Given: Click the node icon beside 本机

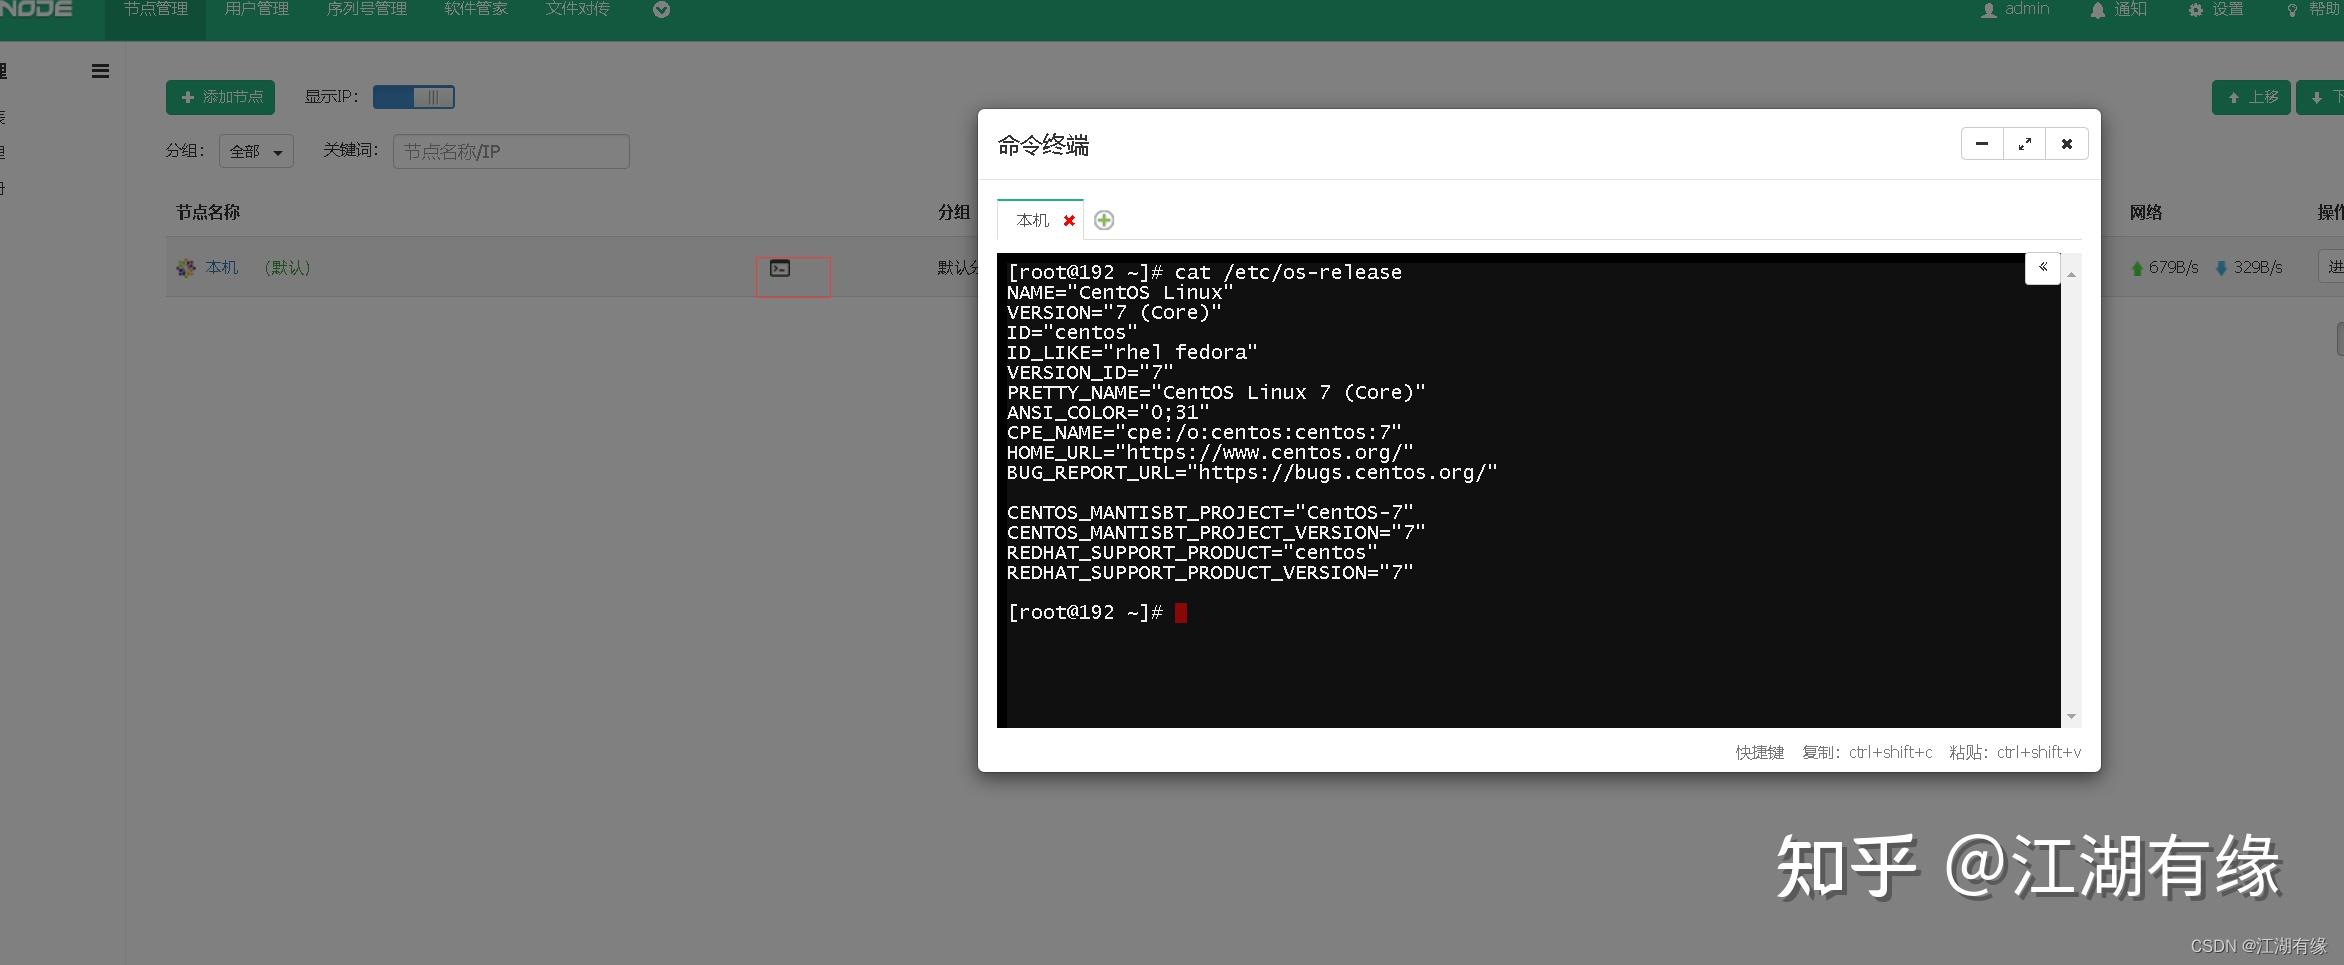Looking at the screenshot, I should 185,268.
